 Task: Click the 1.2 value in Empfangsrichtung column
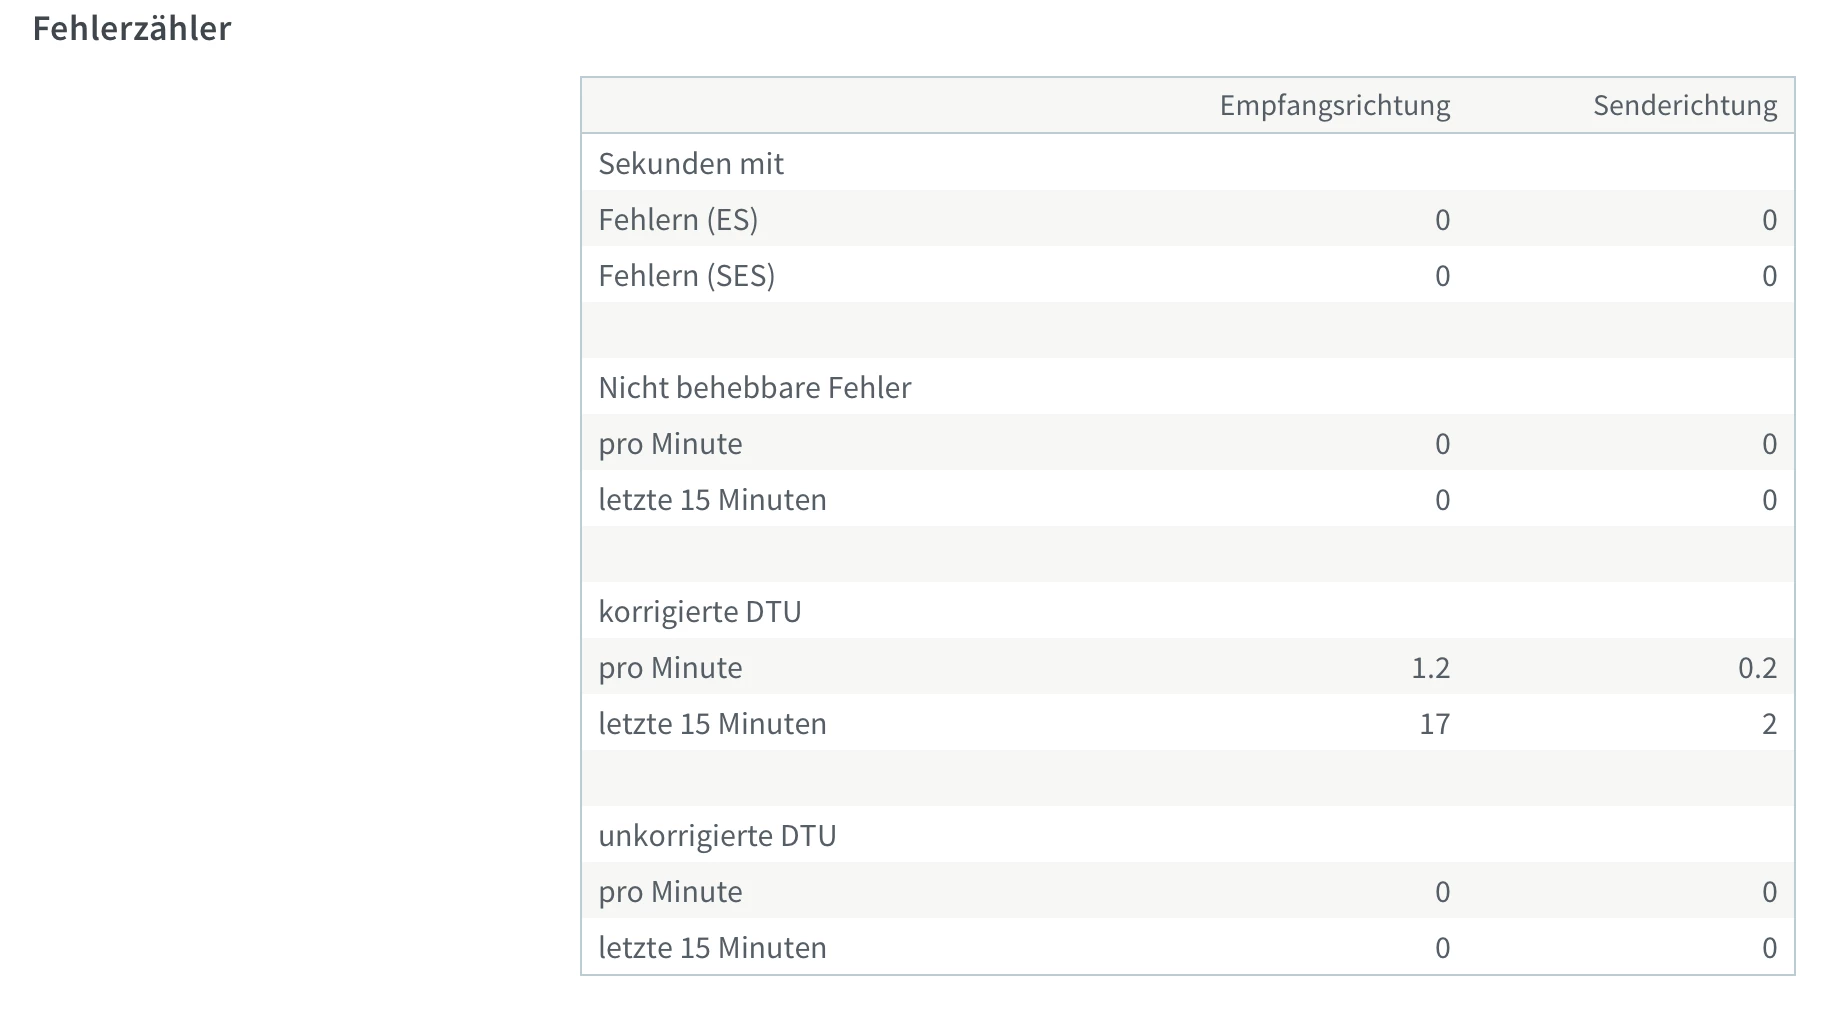tap(1430, 667)
